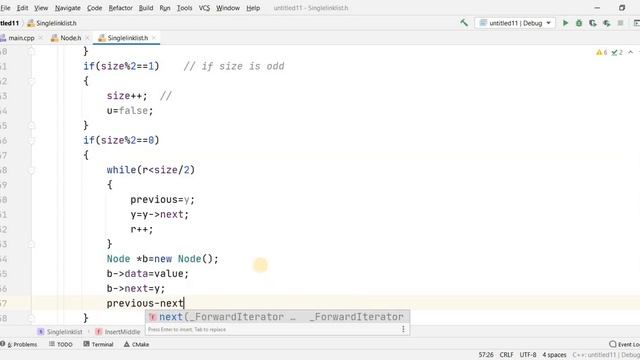The height and width of the screenshot is (360, 640).
Task: Click on the 'y=y->next;' code line
Action: [x=160, y=215]
